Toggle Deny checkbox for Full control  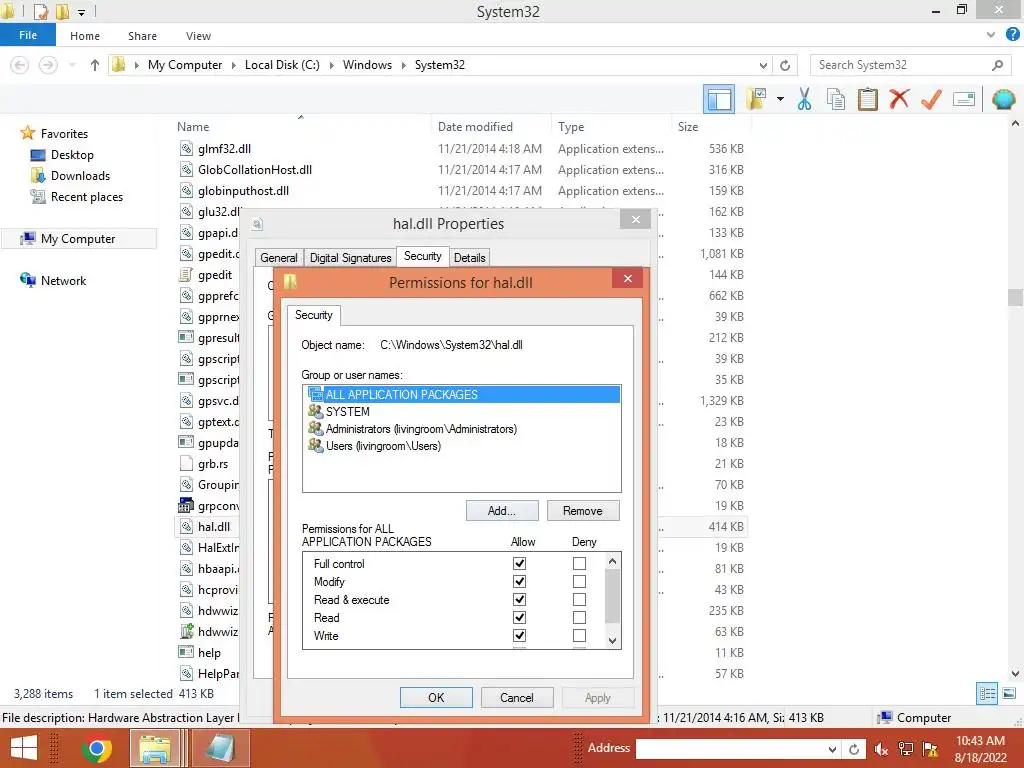click(x=579, y=563)
